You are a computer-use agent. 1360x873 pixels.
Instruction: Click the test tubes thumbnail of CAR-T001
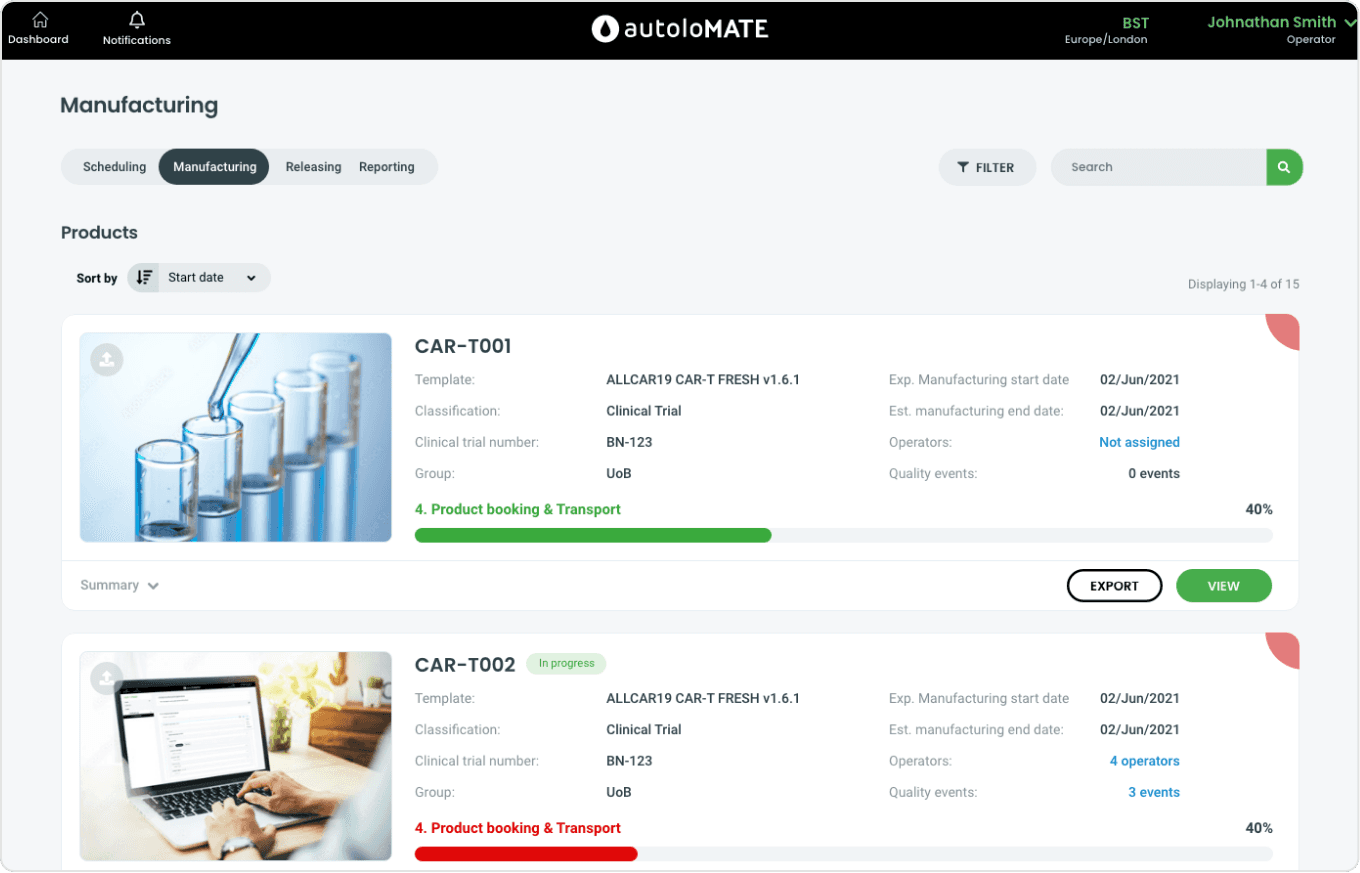click(x=236, y=437)
